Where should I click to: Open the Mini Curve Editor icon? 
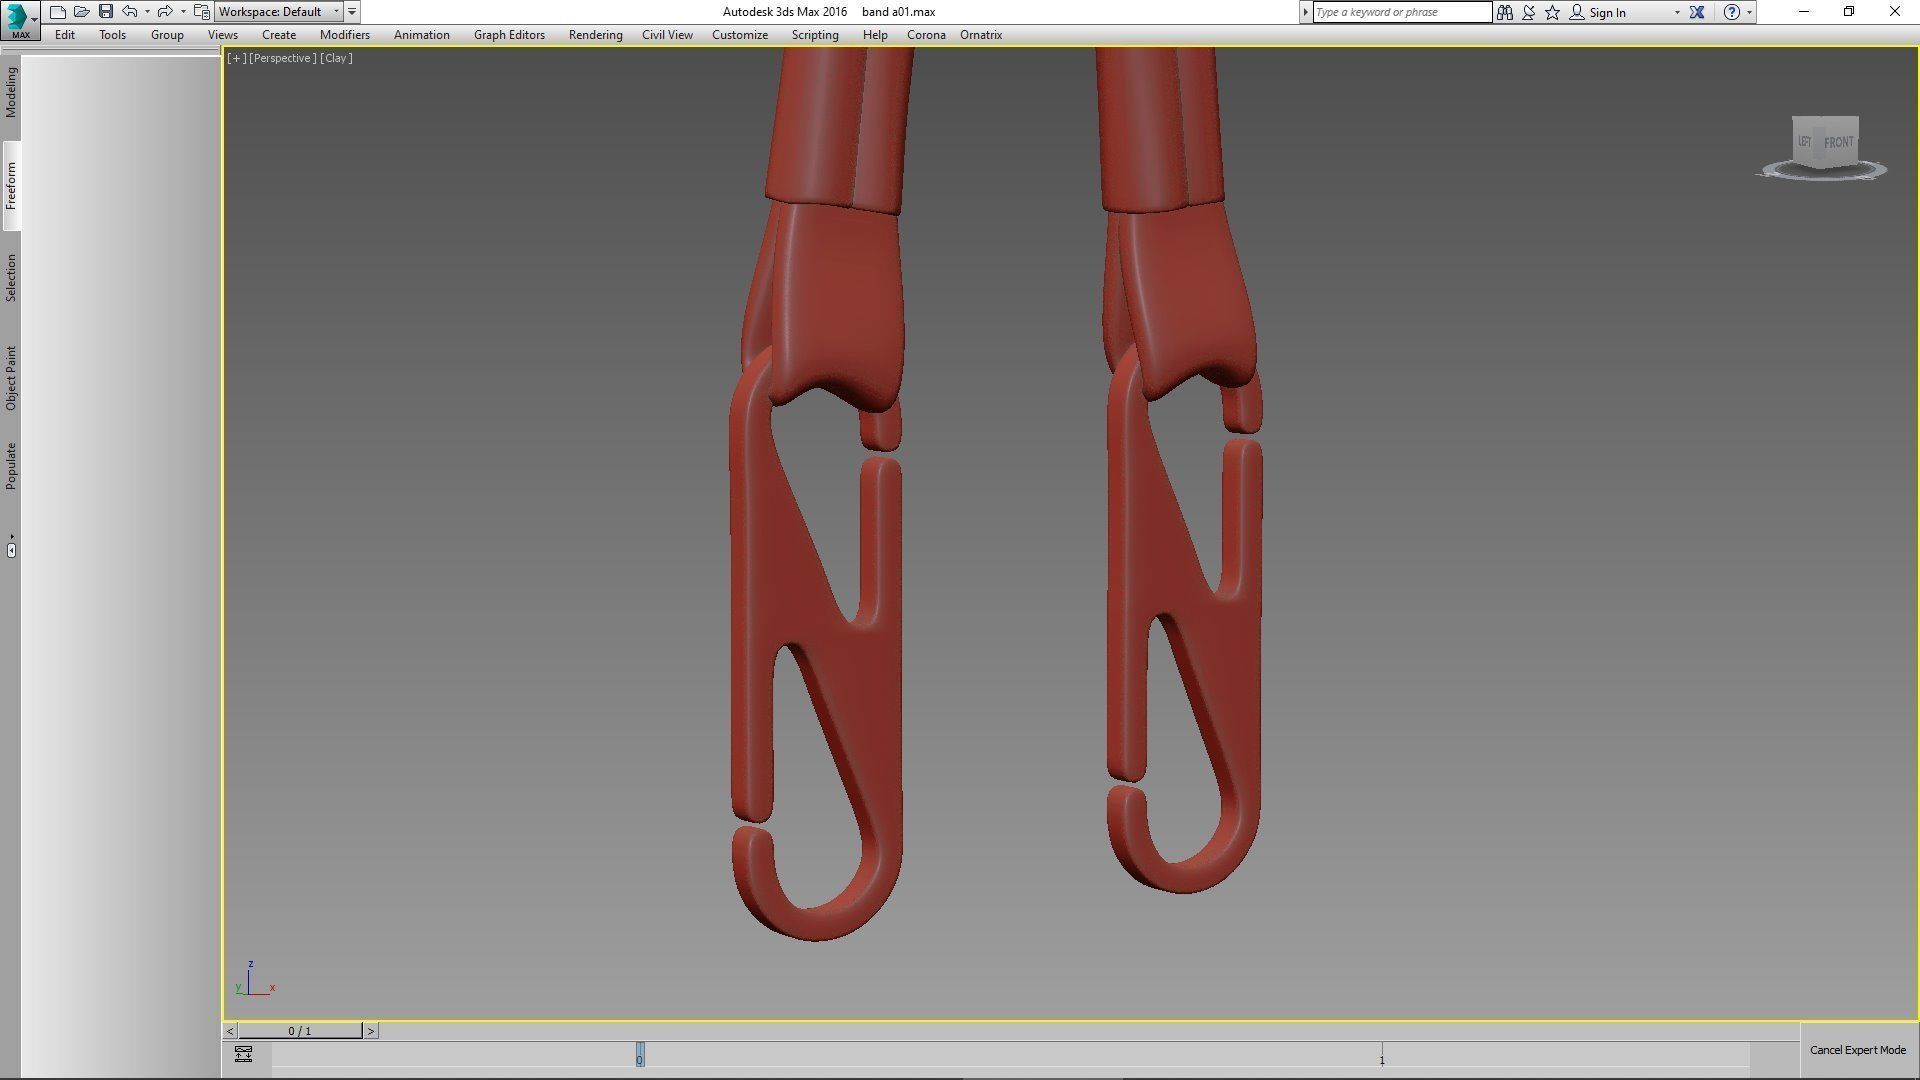point(243,1054)
